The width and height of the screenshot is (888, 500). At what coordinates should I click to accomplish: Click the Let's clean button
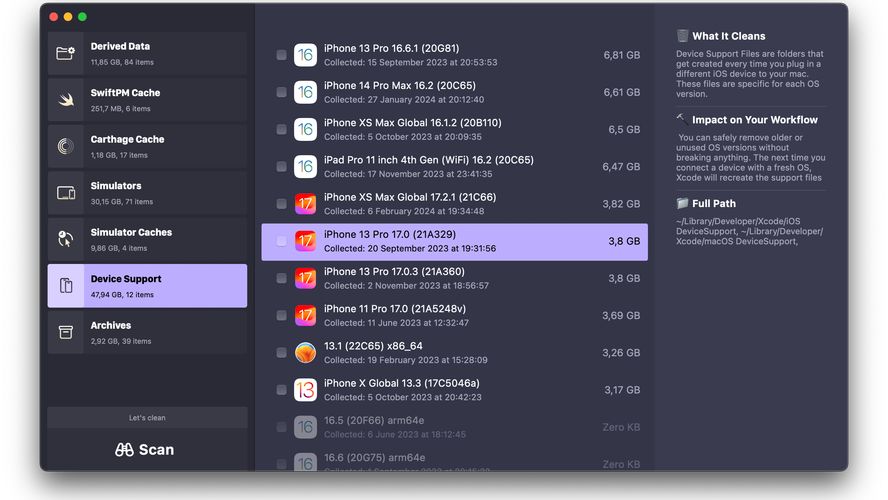click(x=147, y=418)
